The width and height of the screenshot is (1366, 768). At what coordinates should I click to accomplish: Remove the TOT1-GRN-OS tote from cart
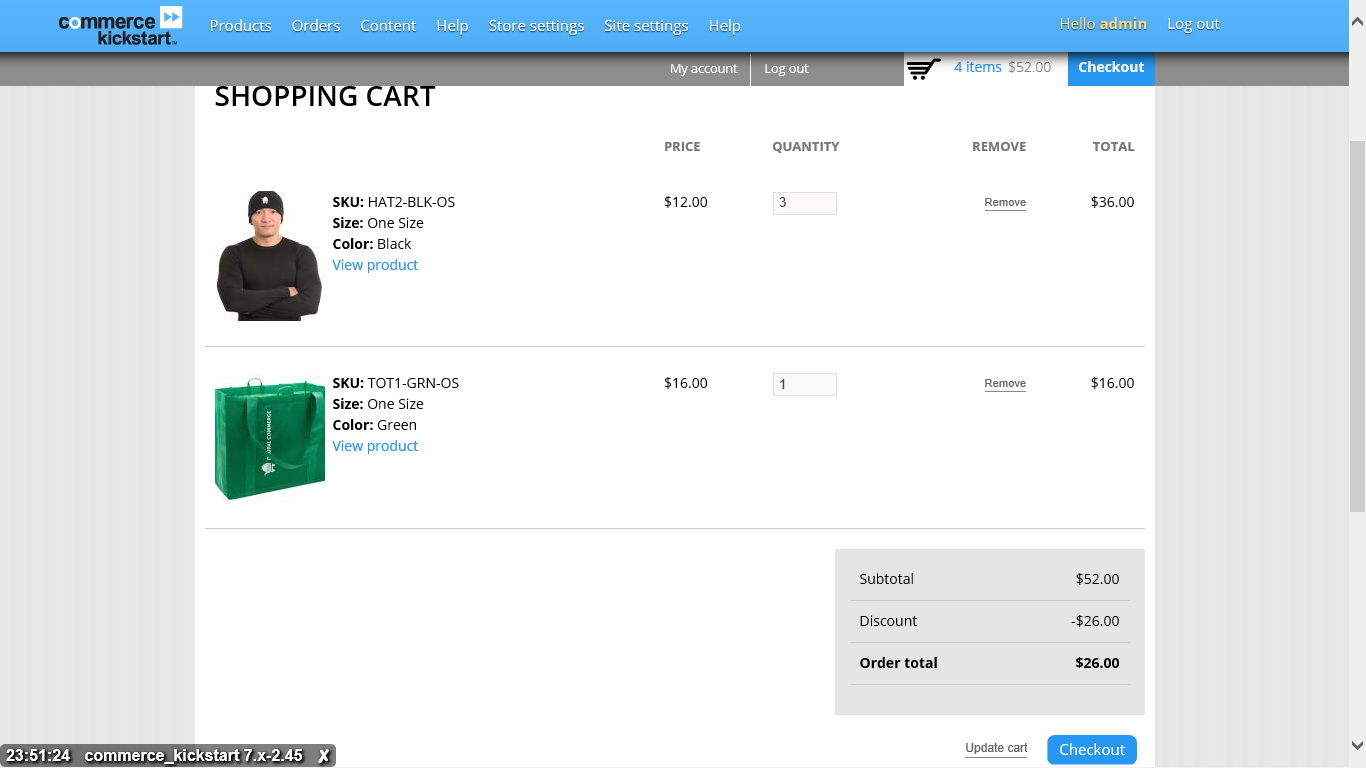tap(1004, 383)
